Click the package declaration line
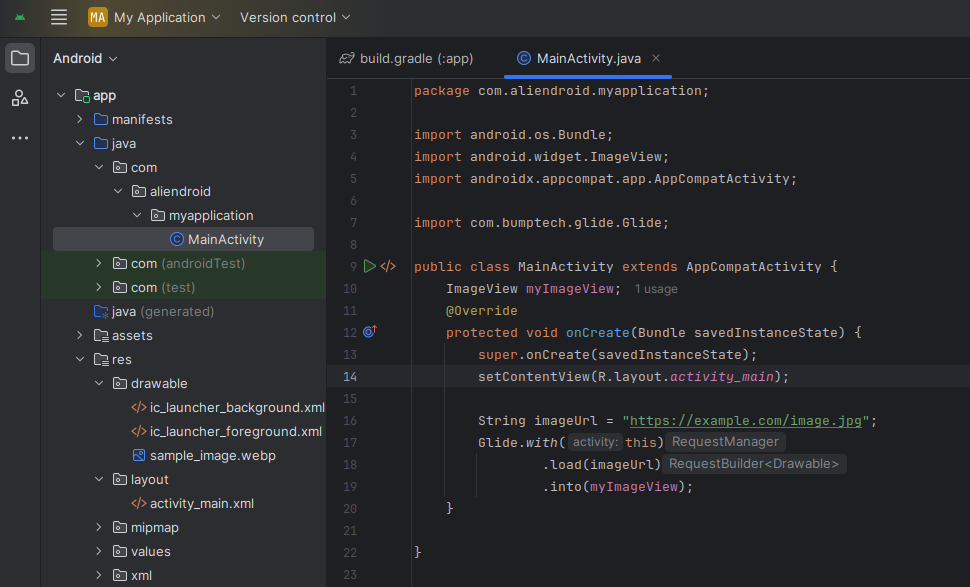Image resolution: width=970 pixels, height=587 pixels. (x=561, y=91)
